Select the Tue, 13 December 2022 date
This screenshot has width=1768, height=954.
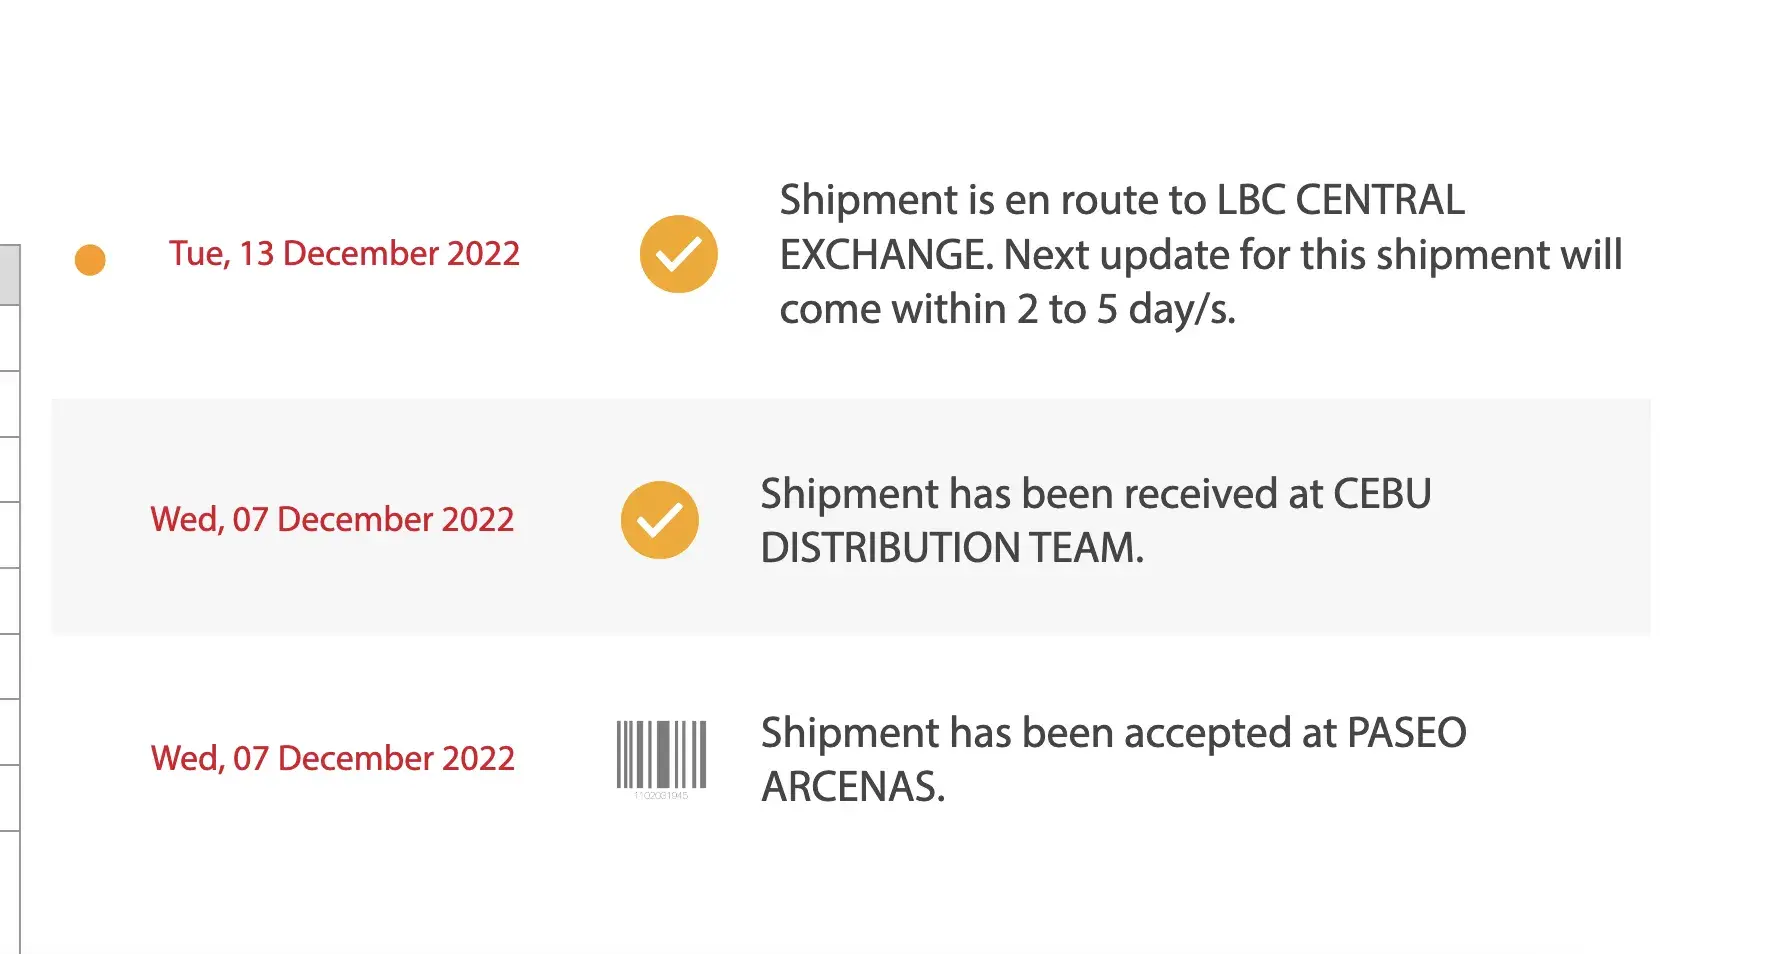(344, 254)
